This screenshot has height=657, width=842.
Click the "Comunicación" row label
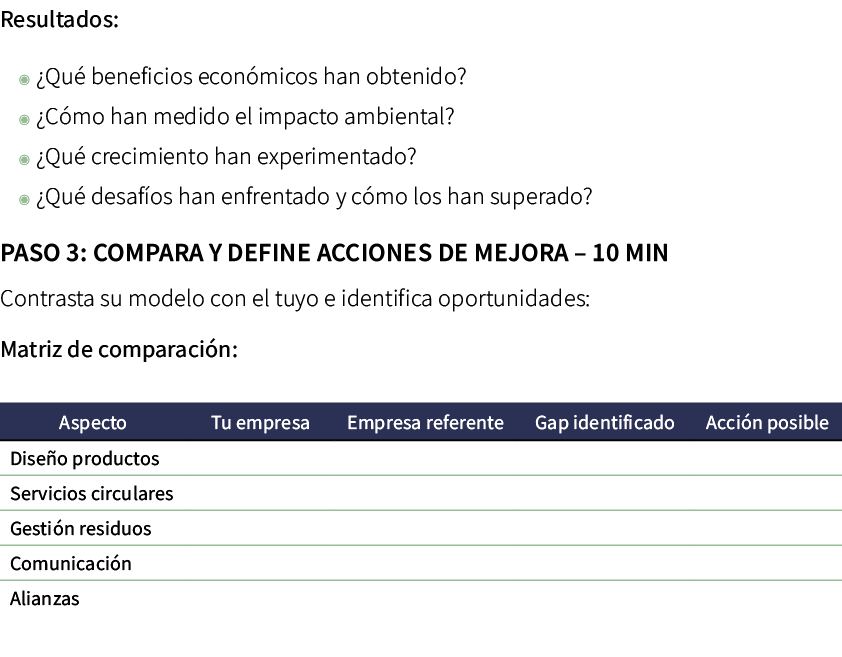(x=71, y=563)
